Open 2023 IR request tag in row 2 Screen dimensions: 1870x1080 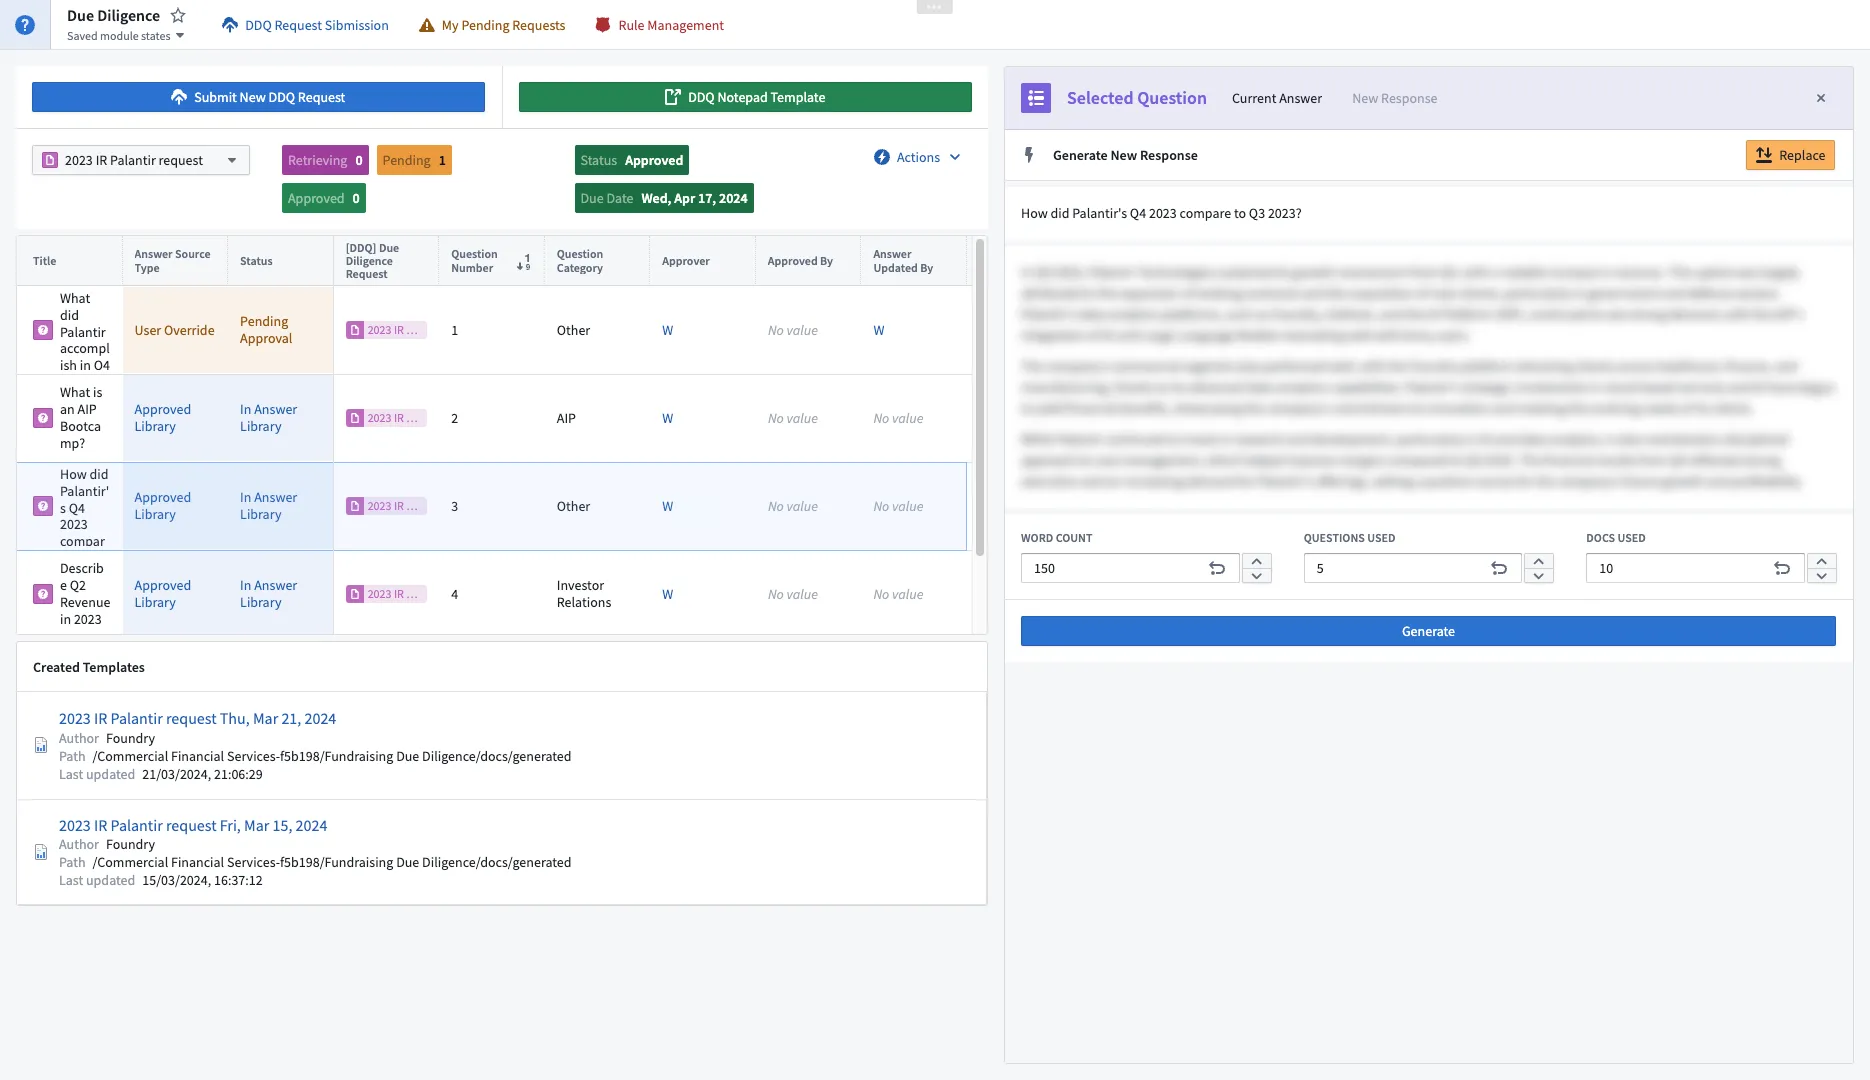pos(386,418)
